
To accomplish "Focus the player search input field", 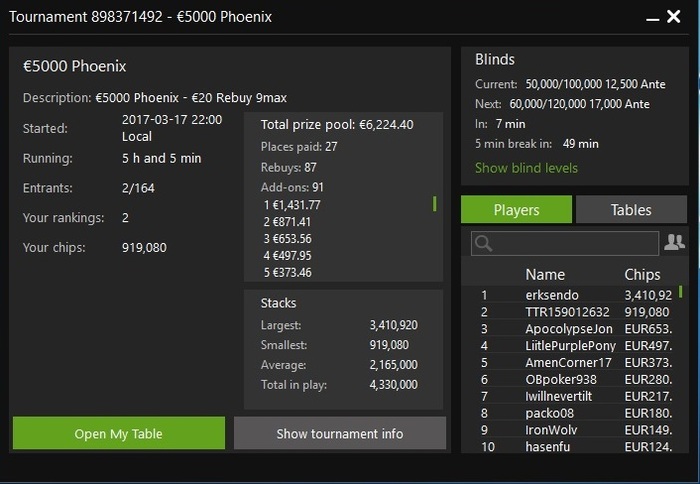I will pyautogui.click(x=565, y=243).
